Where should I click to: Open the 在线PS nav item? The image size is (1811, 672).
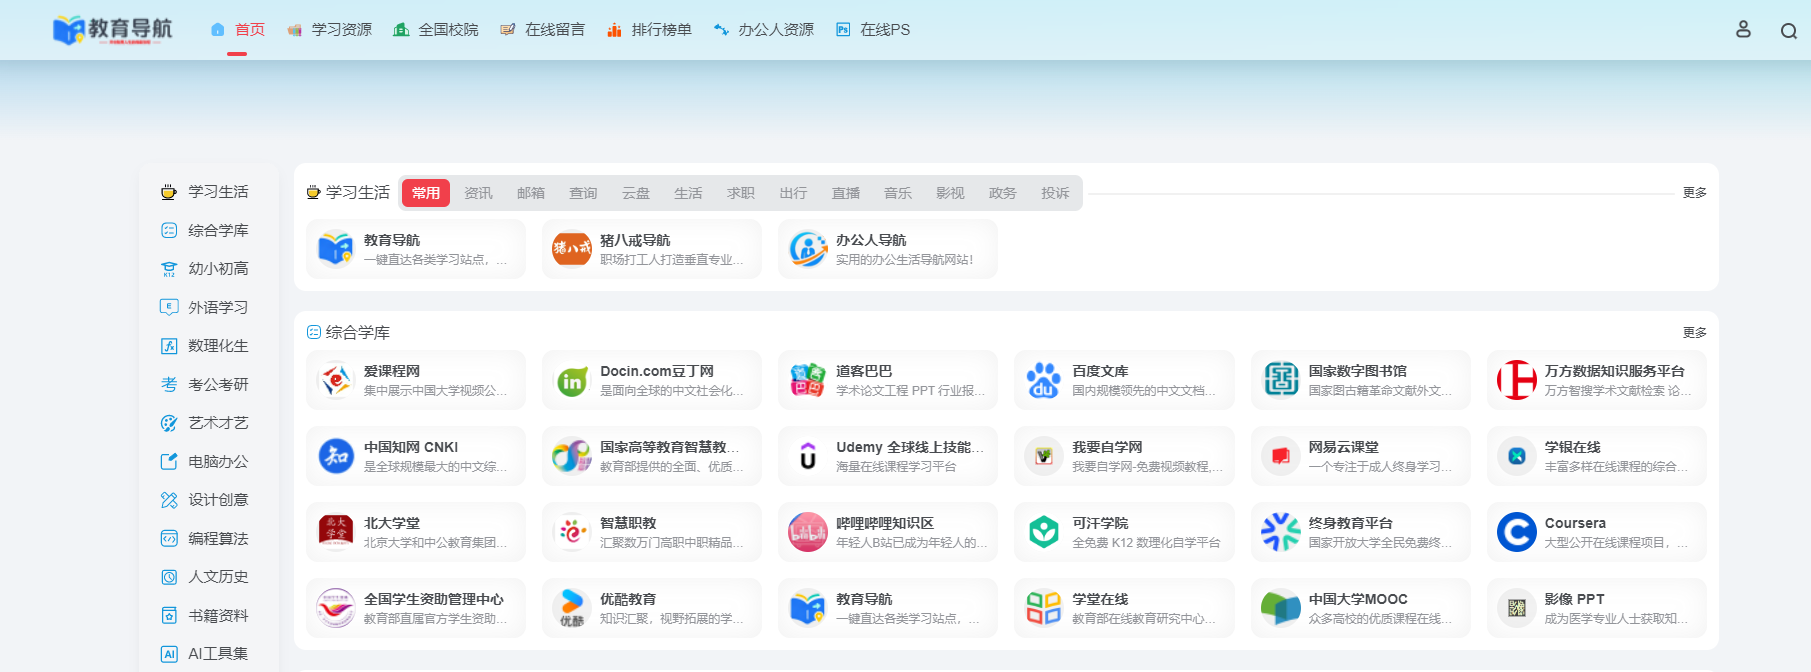tap(873, 30)
